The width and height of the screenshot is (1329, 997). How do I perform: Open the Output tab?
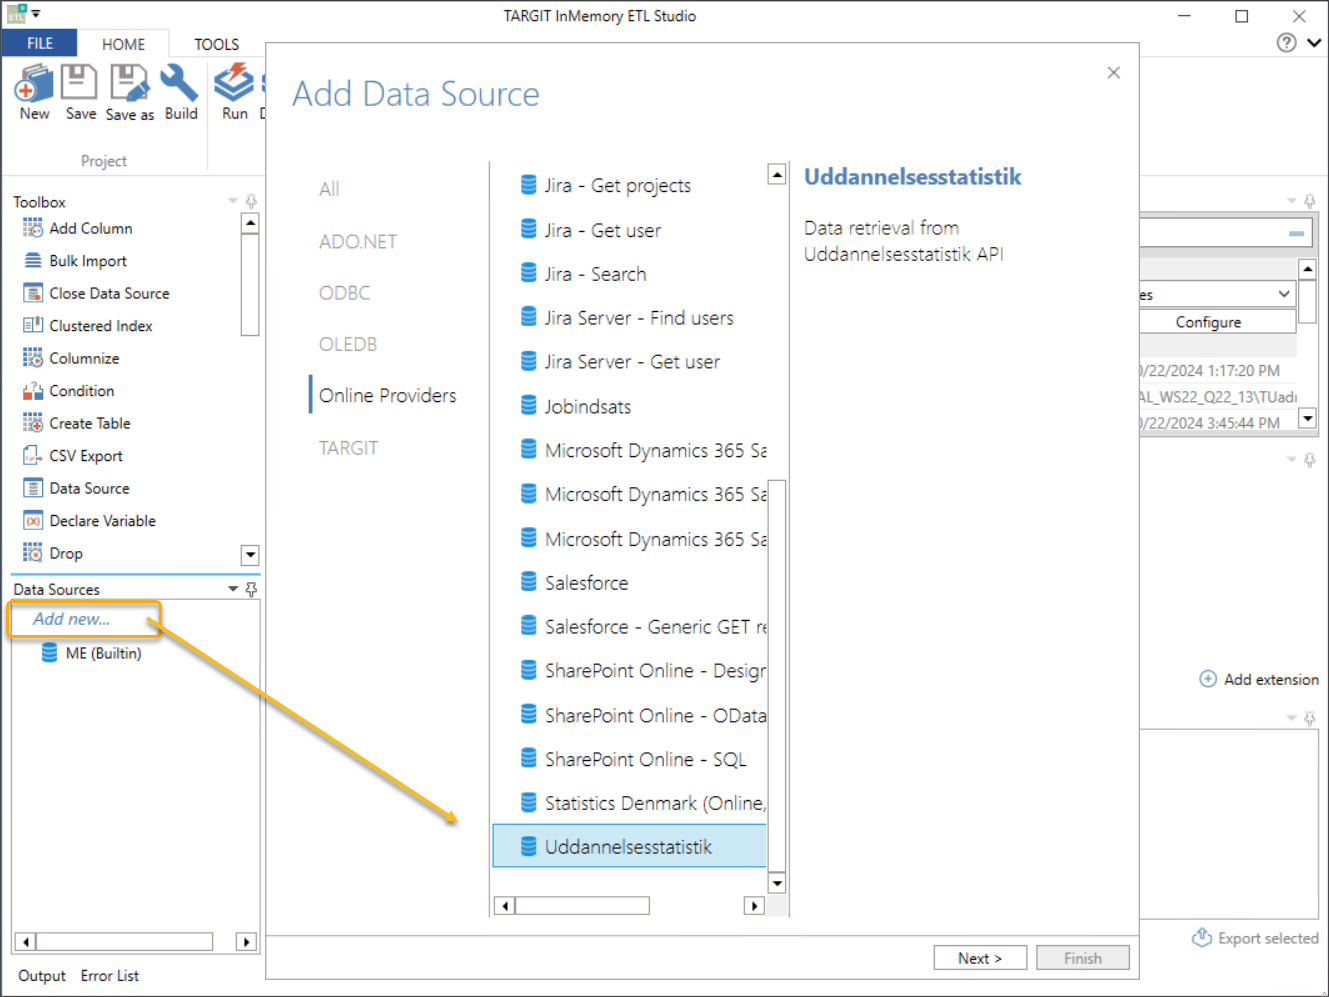tap(42, 976)
